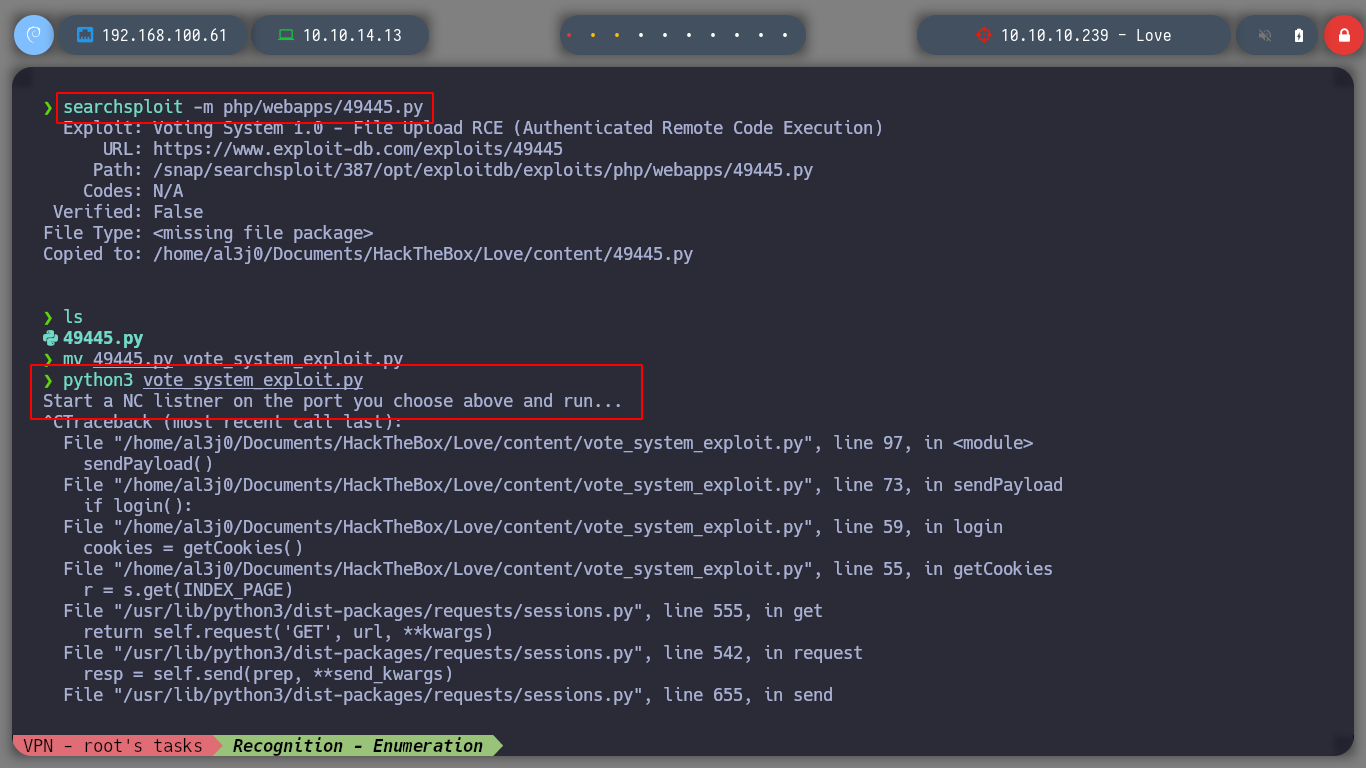Switch to the red first workspace dot
This screenshot has width=1366, height=768.
coord(569,36)
